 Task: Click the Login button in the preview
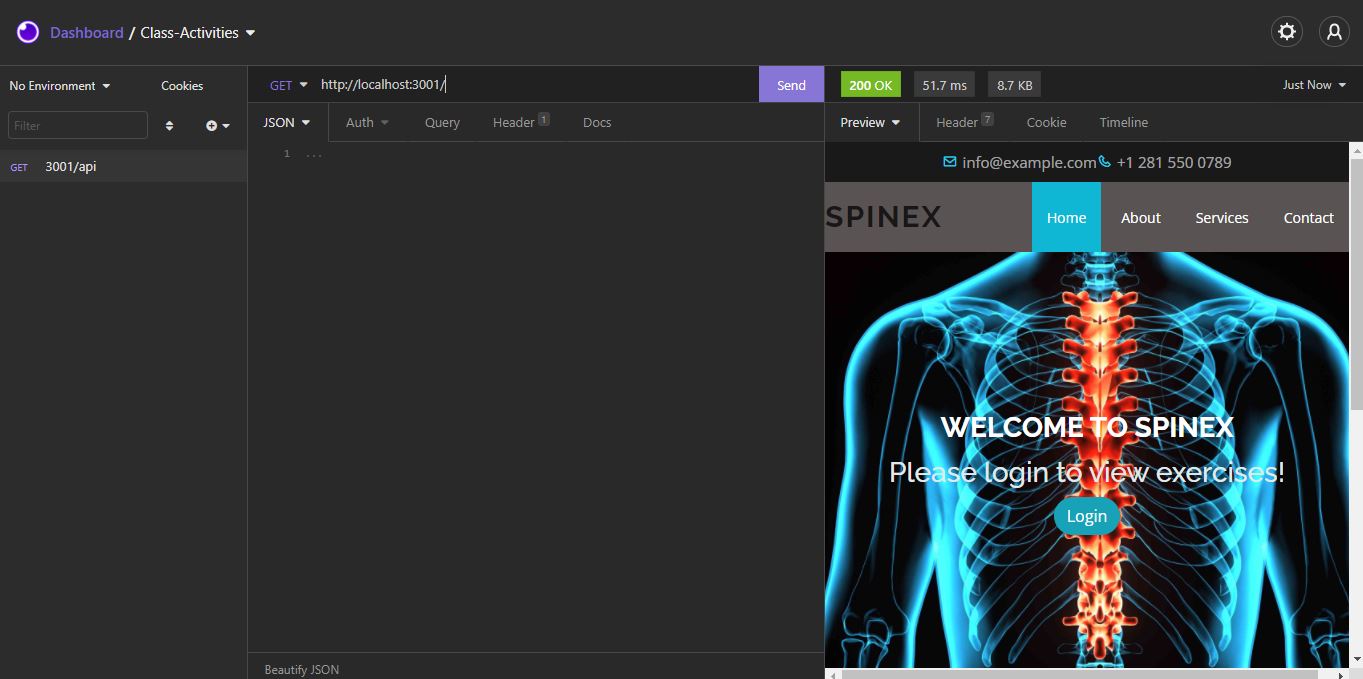1086,516
